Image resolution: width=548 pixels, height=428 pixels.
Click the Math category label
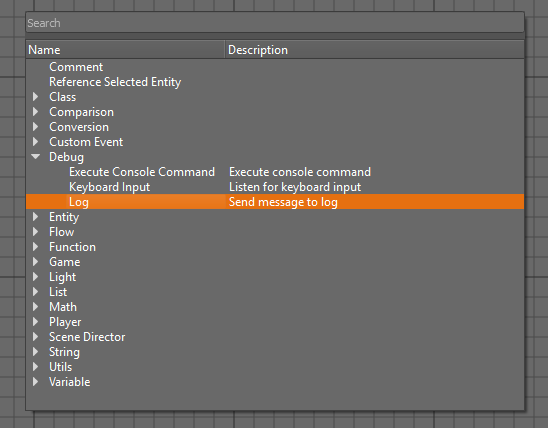click(x=63, y=307)
